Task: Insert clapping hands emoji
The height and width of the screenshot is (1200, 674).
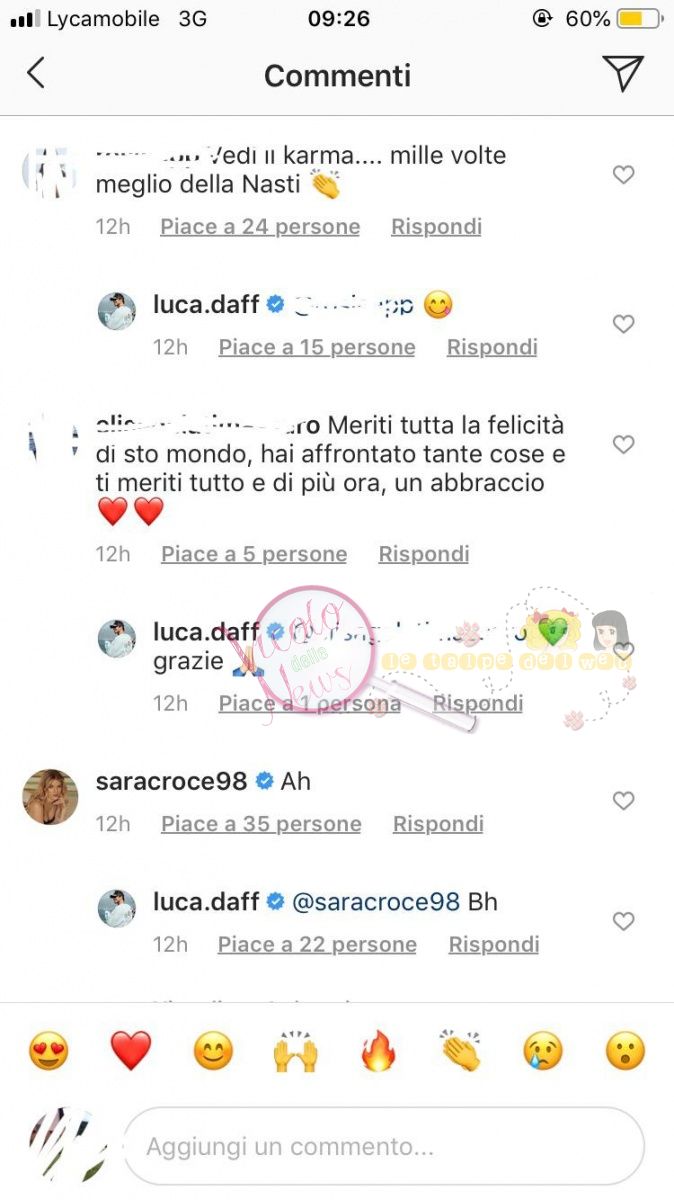Action: (x=460, y=1051)
